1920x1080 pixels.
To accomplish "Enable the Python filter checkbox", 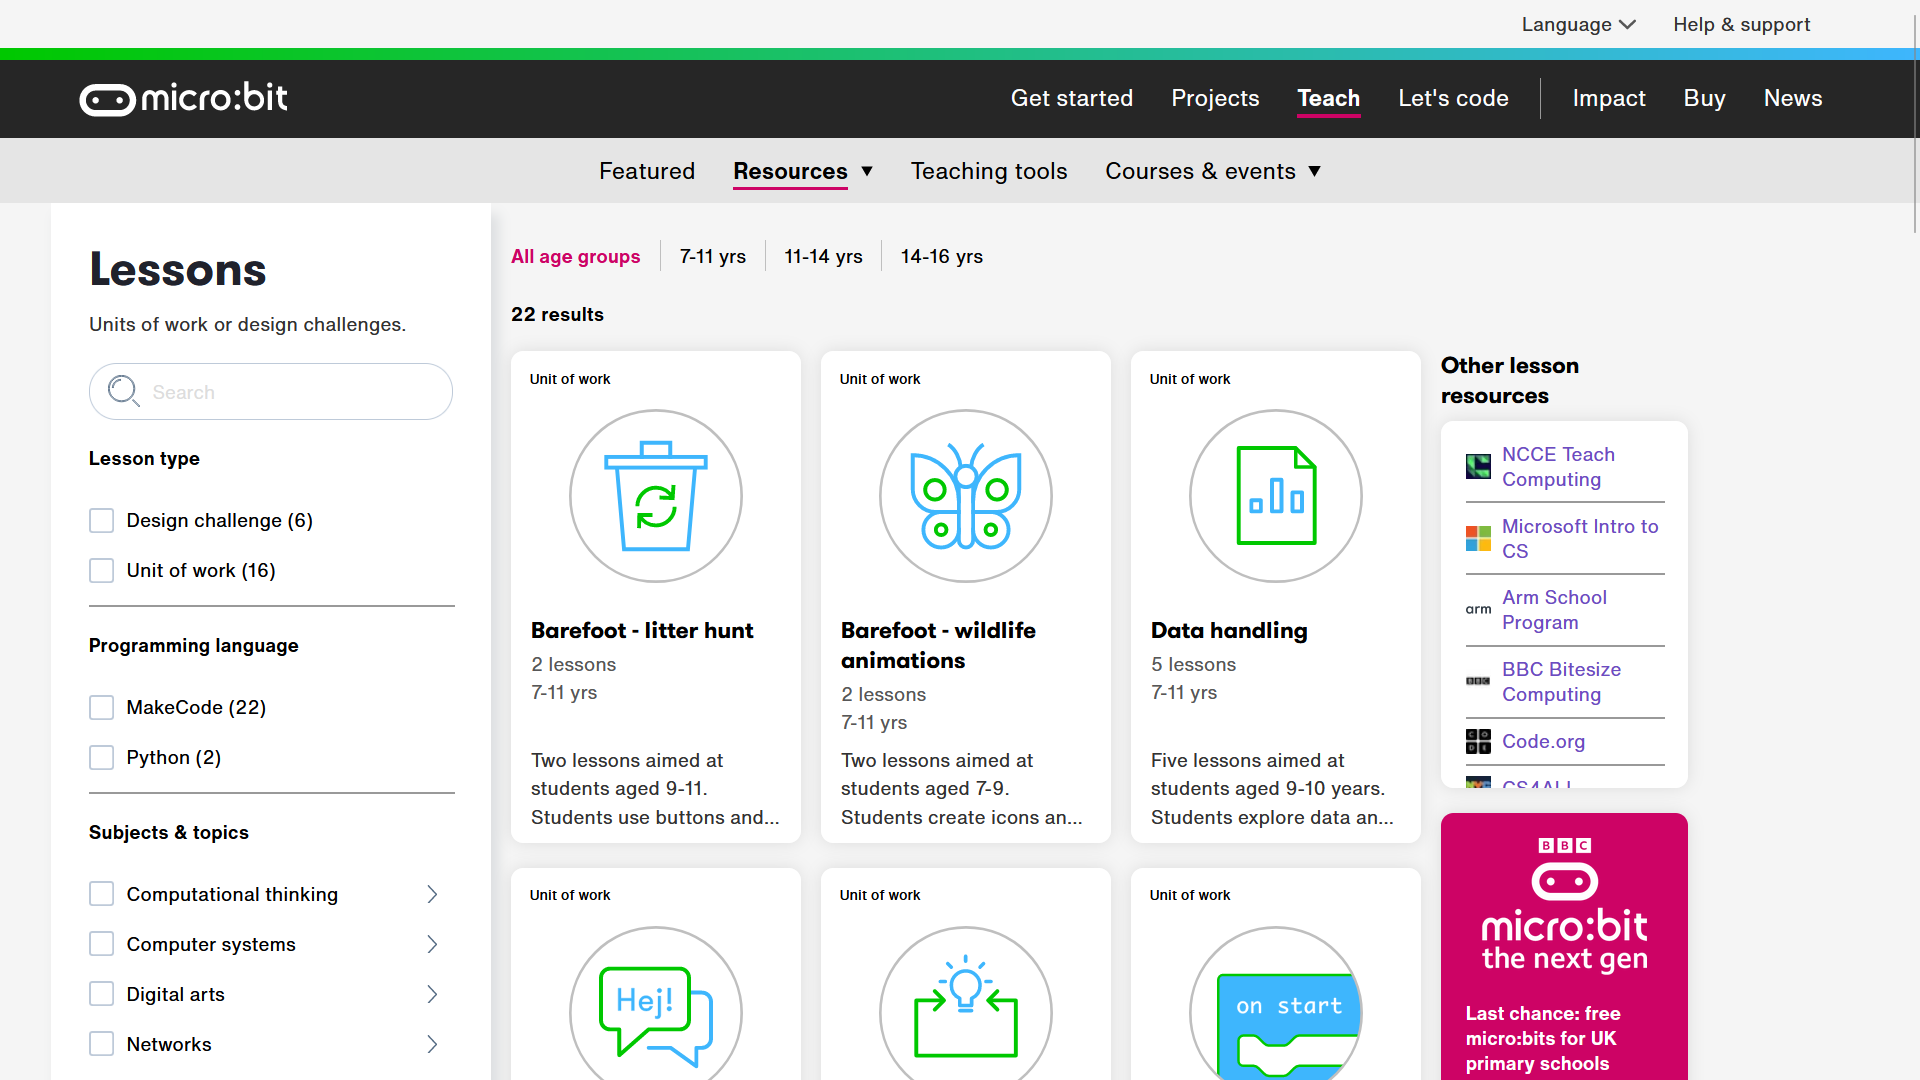I will coord(101,757).
